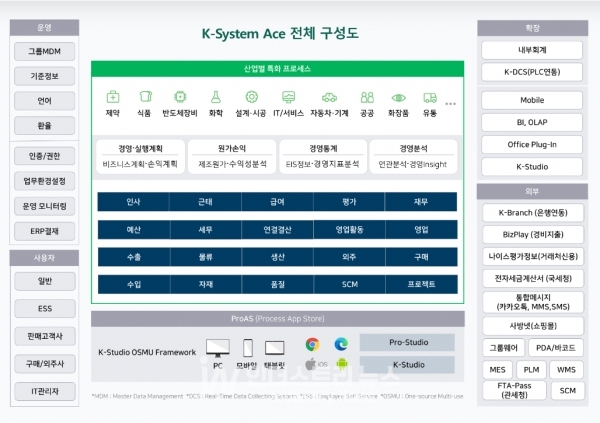Click the PDA/바코드 button
This screenshot has width=600, height=423.
(x=556, y=348)
